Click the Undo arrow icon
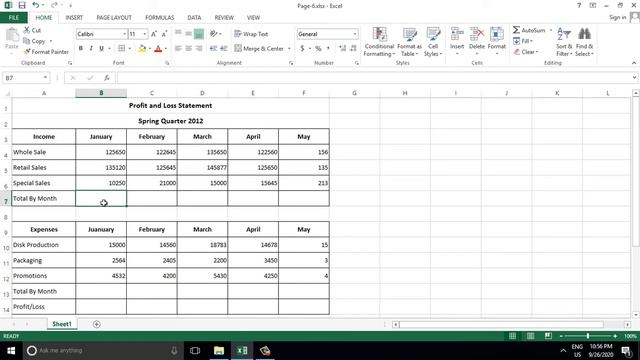This screenshot has width=640, height=360. pos(36,5)
